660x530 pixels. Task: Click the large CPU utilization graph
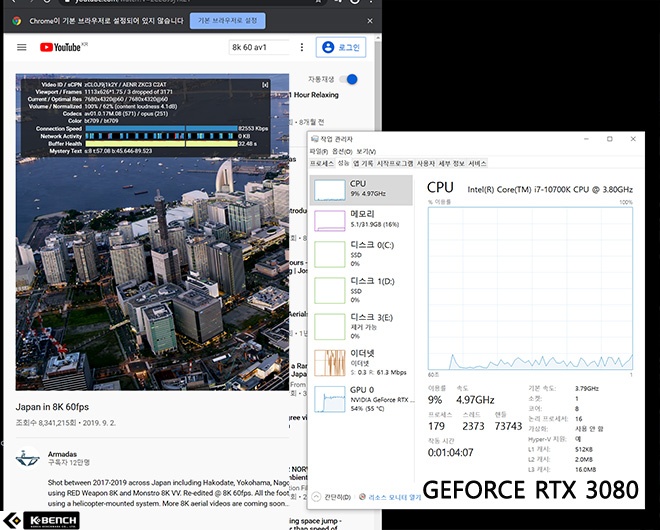click(530, 288)
